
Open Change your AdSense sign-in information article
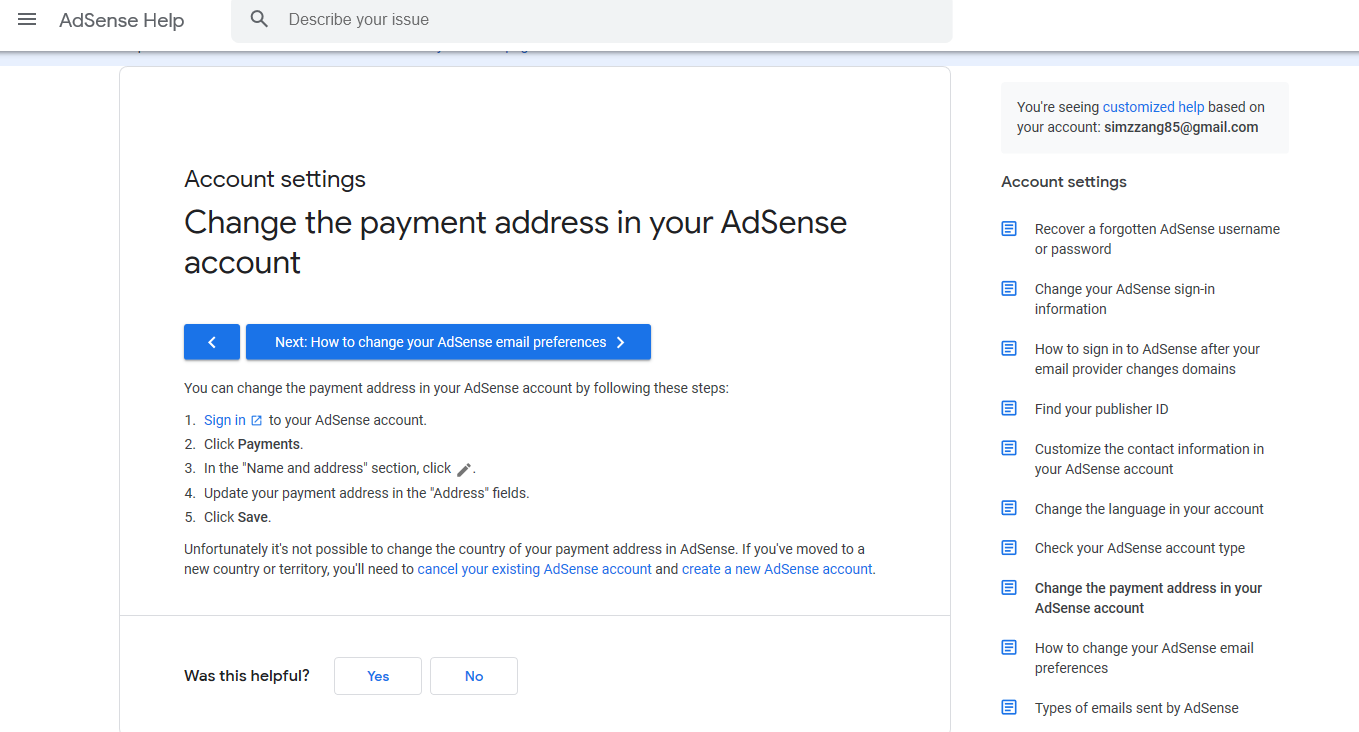point(1125,299)
